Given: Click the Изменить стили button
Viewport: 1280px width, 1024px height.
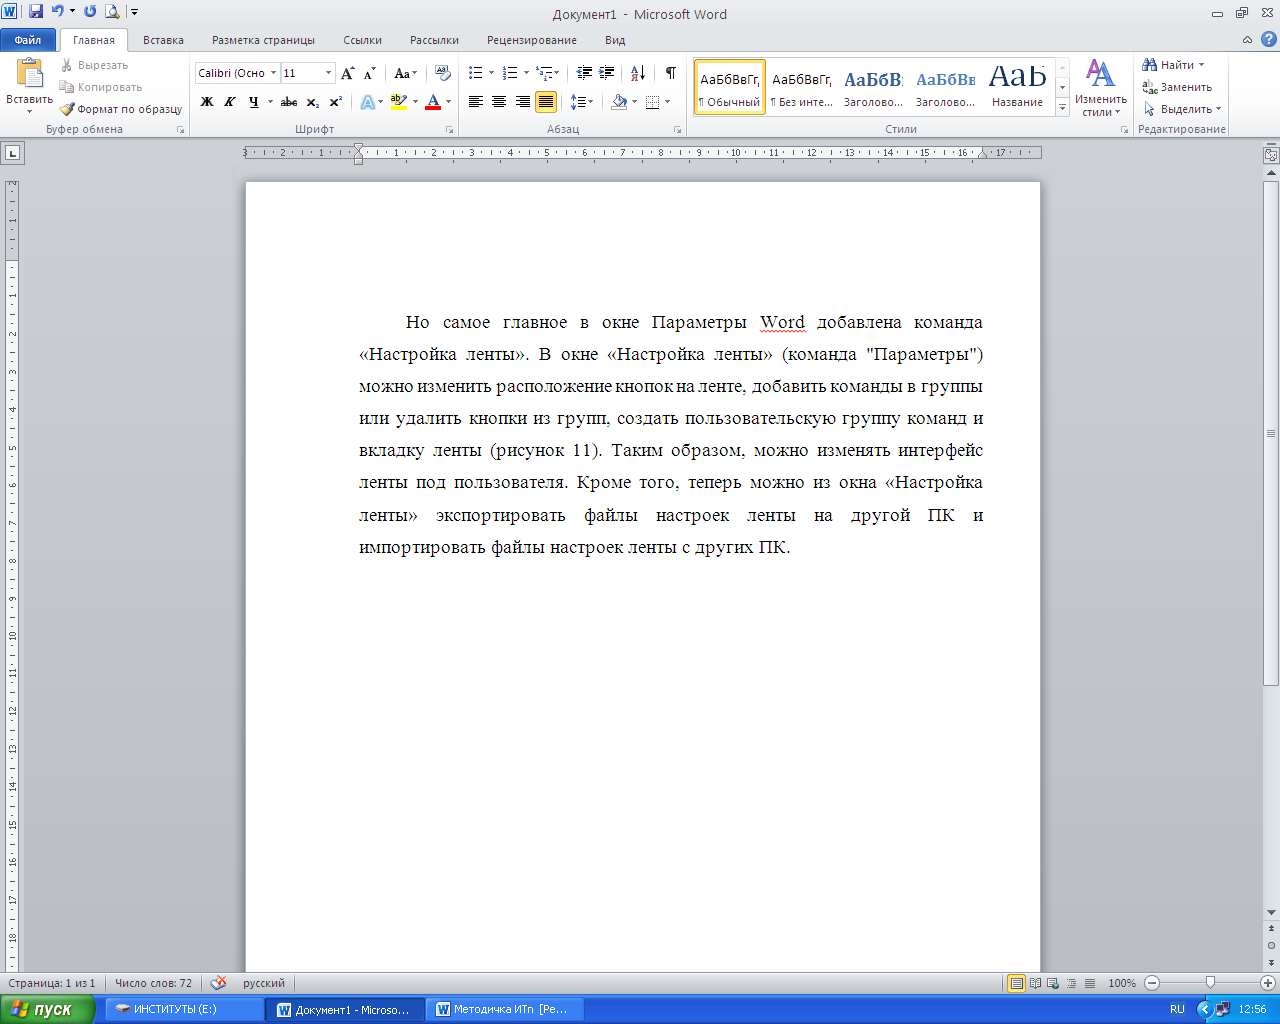Looking at the screenshot, I should tap(1100, 88).
